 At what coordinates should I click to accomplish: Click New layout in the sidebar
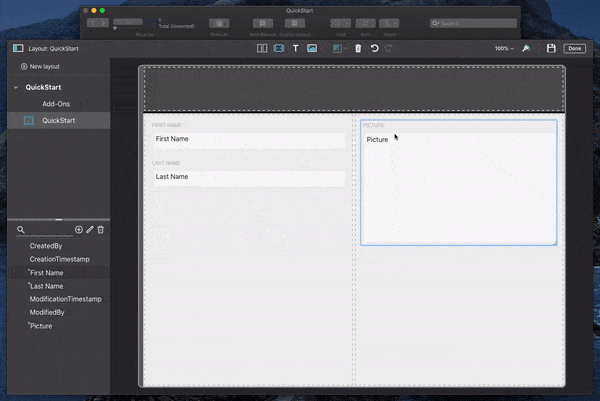[40, 67]
